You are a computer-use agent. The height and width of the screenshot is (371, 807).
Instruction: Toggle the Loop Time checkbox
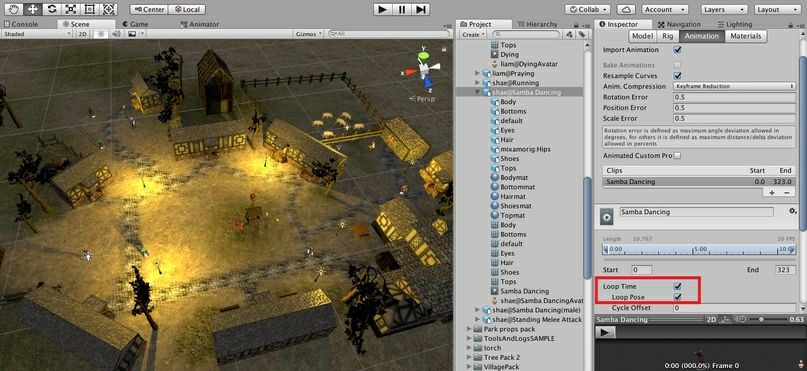click(x=678, y=286)
